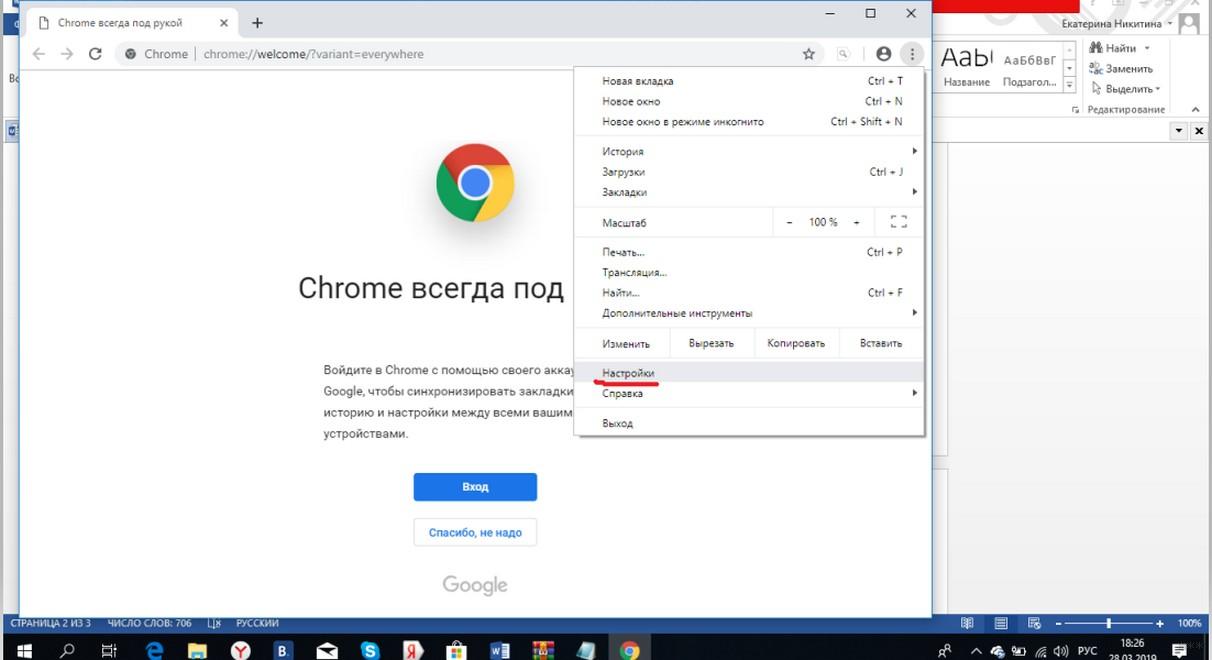1212x660 pixels.
Task: Open Екатерина Никитина account dropdown
Action: (x=1170, y=24)
